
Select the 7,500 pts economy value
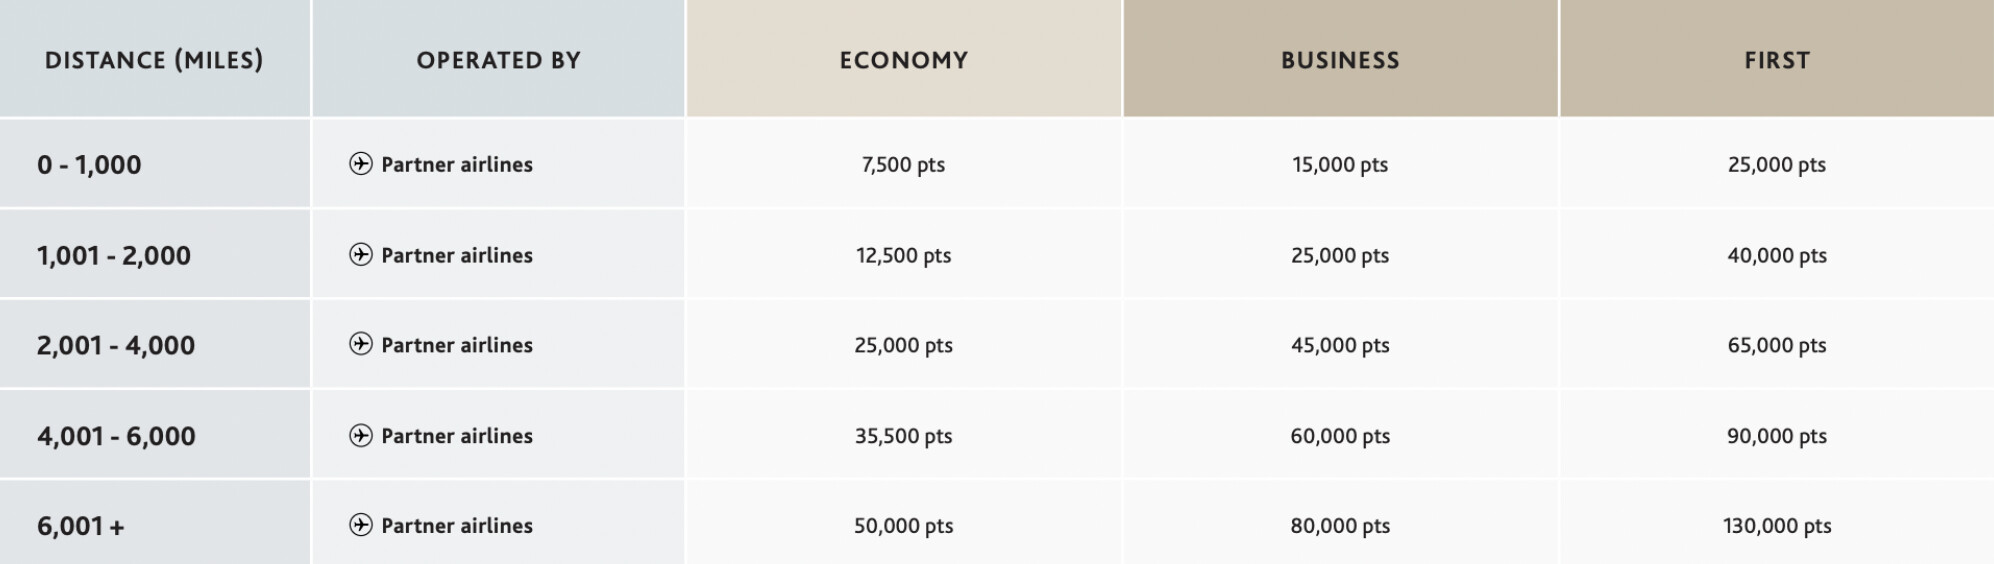tap(903, 165)
